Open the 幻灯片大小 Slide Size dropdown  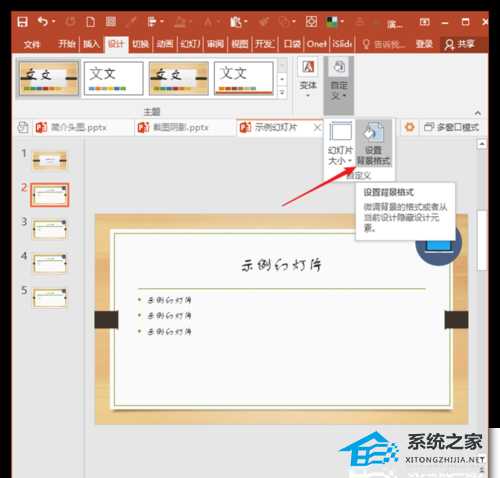[x=340, y=144]
